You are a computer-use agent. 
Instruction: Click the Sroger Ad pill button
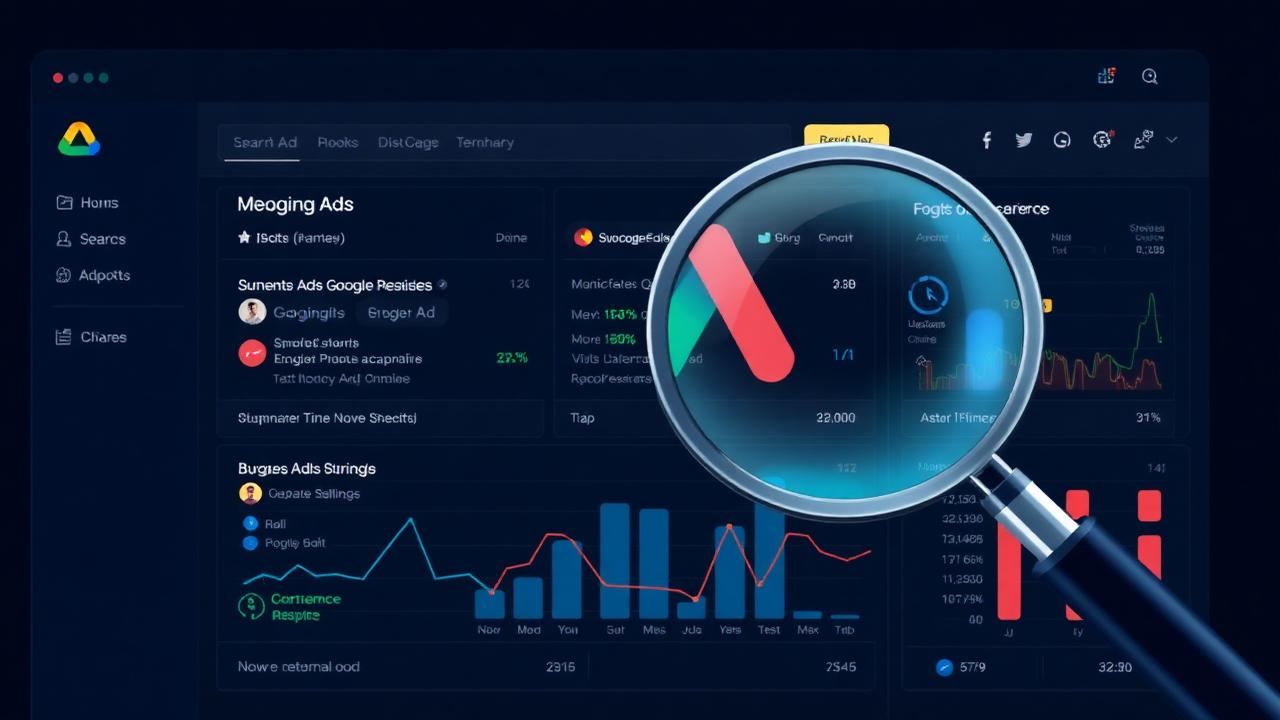pyautogui.click(x=401, y=313)
